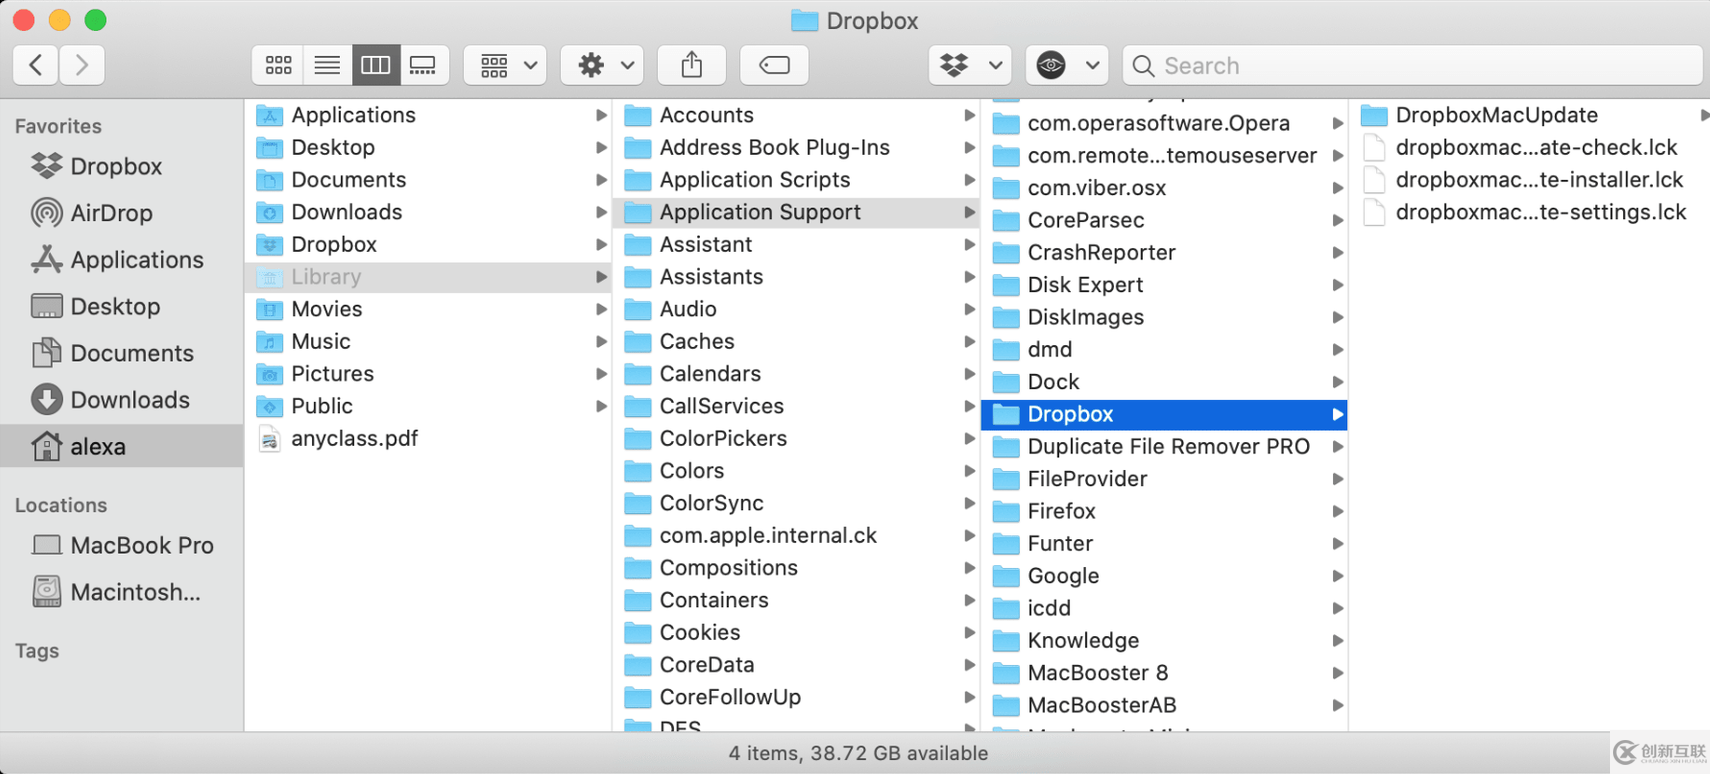Select the FileProvider folder

[1165, 479]
